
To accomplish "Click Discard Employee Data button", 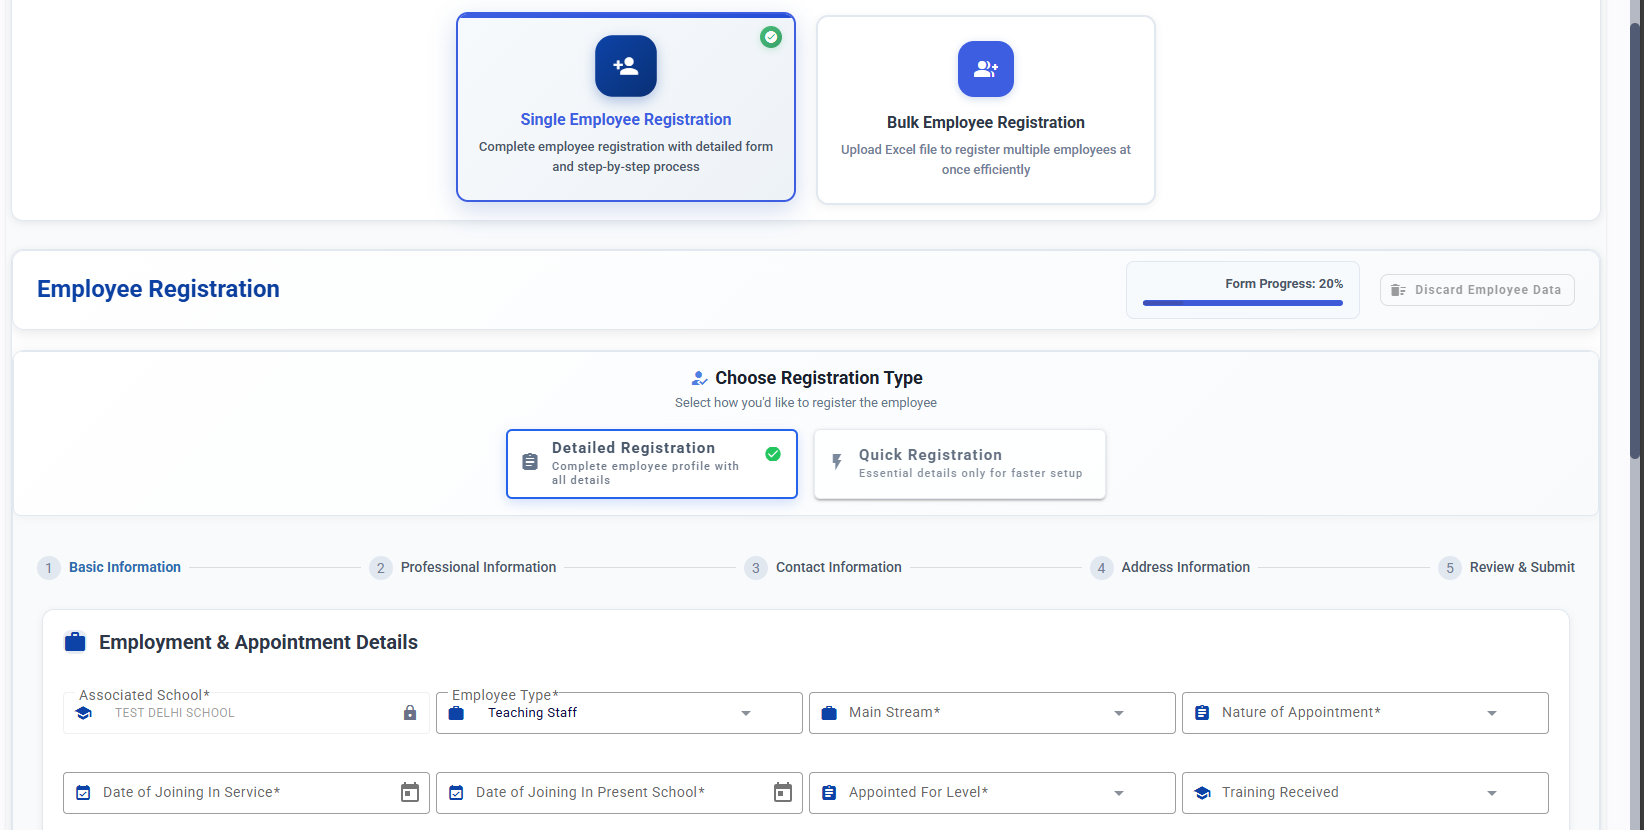I will click(1477, 290).
